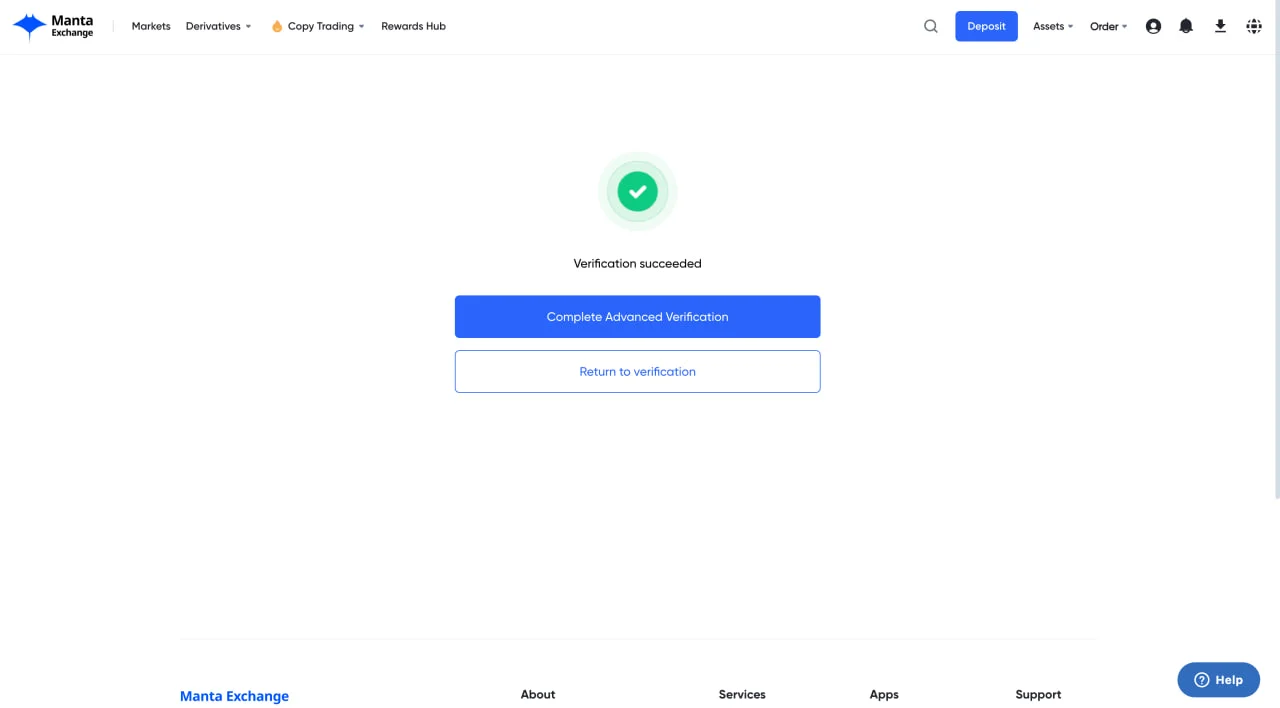Open the search magnifier icon
The width and height of the screenshot is (1280, 708).
pyautogui.click(x=931, y=26)
